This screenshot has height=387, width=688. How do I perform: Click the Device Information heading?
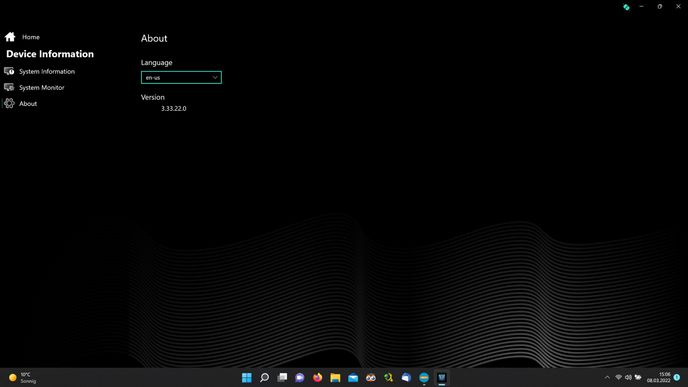(50, 54)
